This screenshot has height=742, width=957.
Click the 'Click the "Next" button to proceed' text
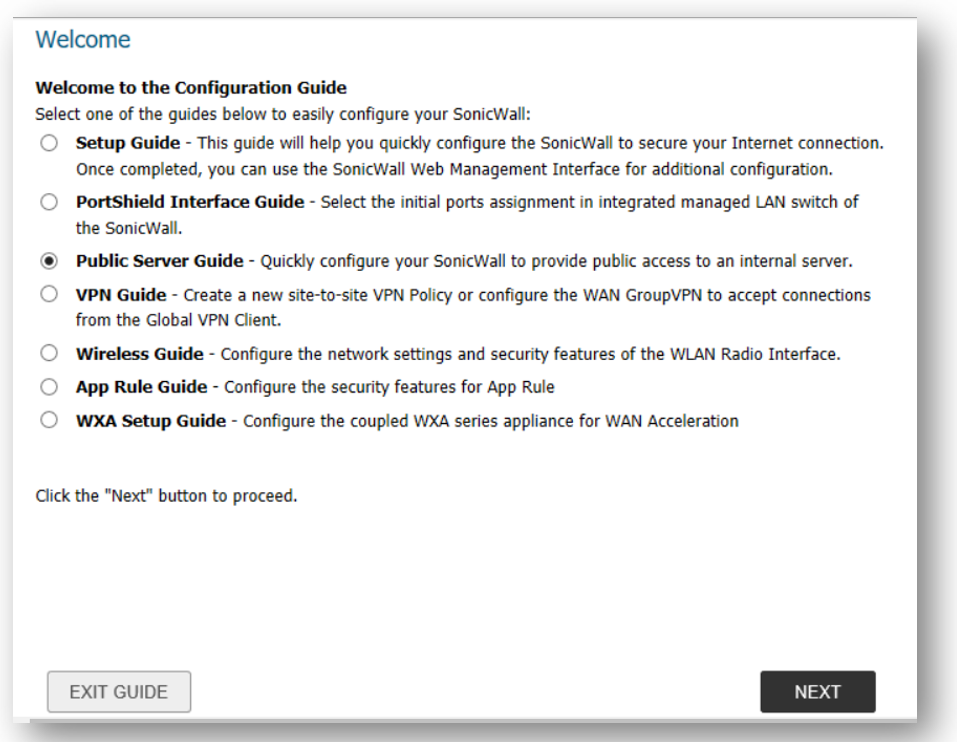(166, 496)
